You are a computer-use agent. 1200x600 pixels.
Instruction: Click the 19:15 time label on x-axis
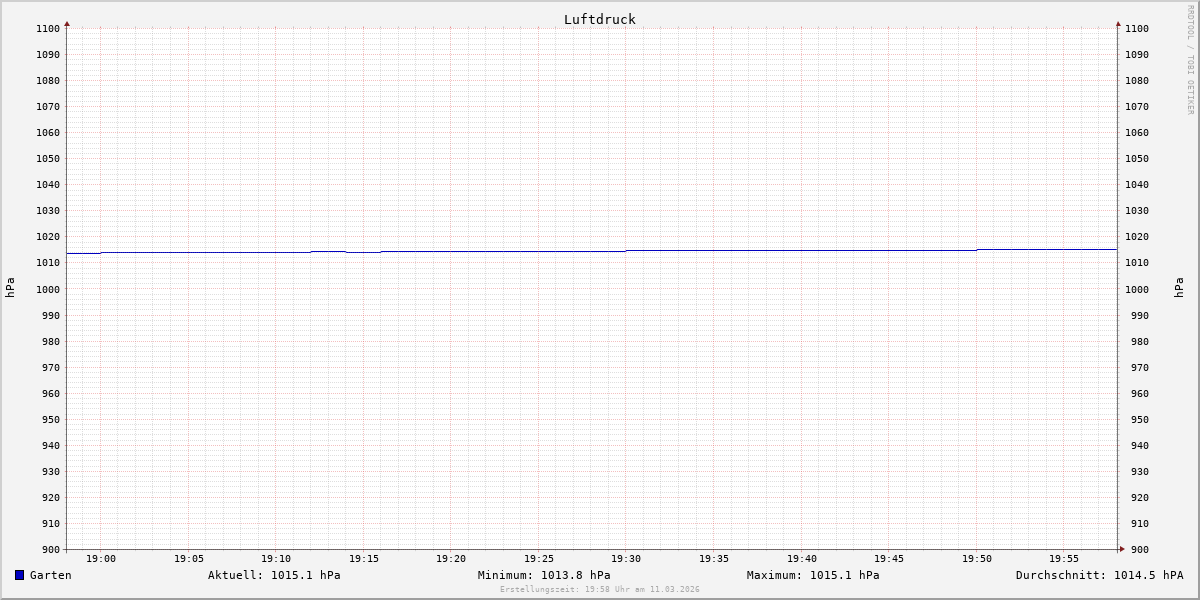coord(364,559)
